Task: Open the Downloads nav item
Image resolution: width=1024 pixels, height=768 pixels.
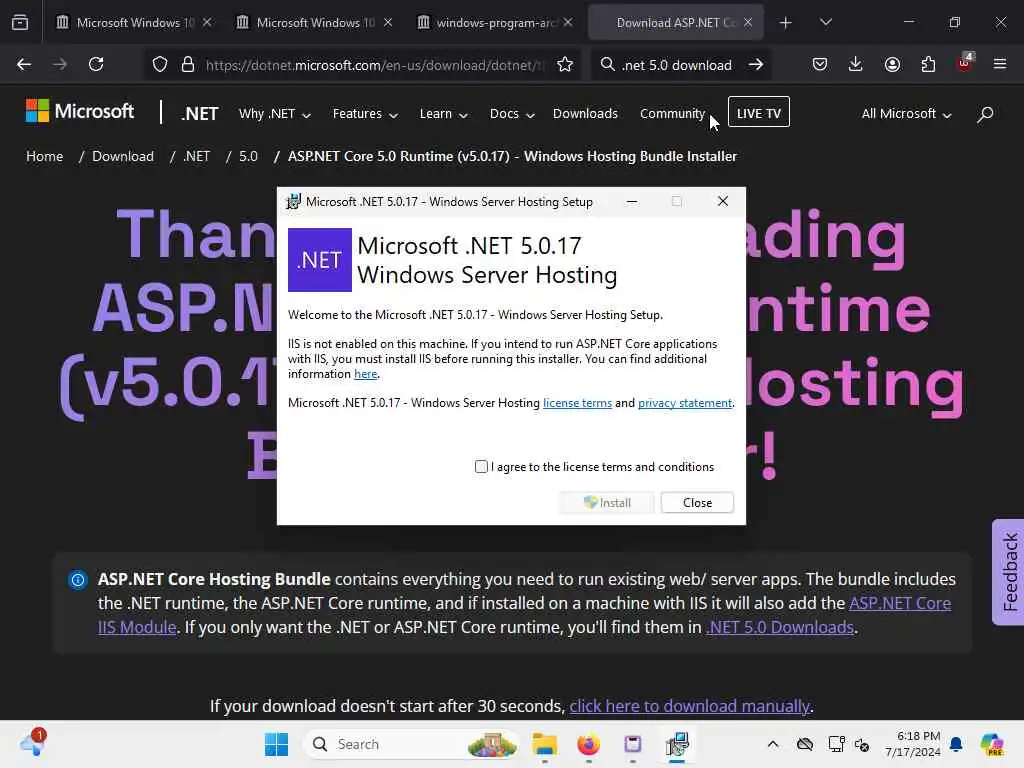Action: tap(585, 114)
